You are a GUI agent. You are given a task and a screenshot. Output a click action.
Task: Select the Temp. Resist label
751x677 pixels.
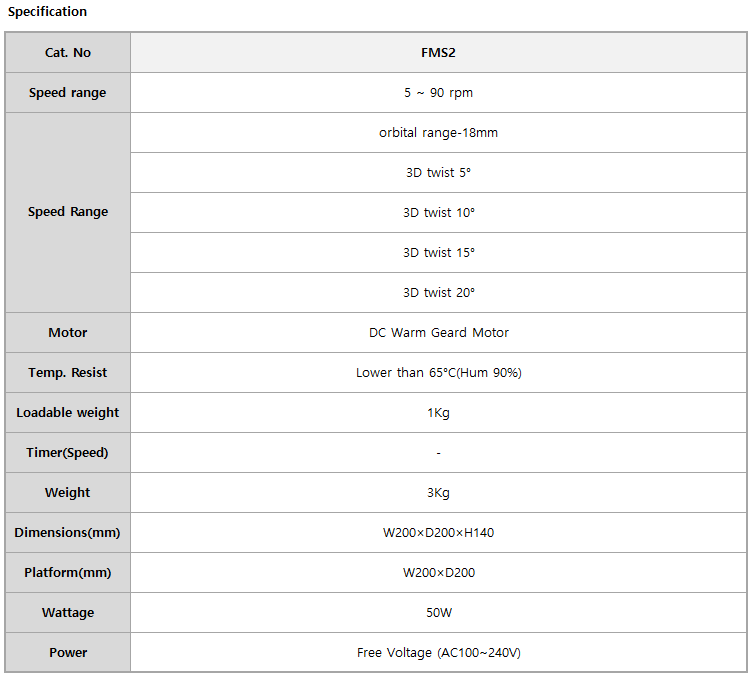tap(68, 373)
